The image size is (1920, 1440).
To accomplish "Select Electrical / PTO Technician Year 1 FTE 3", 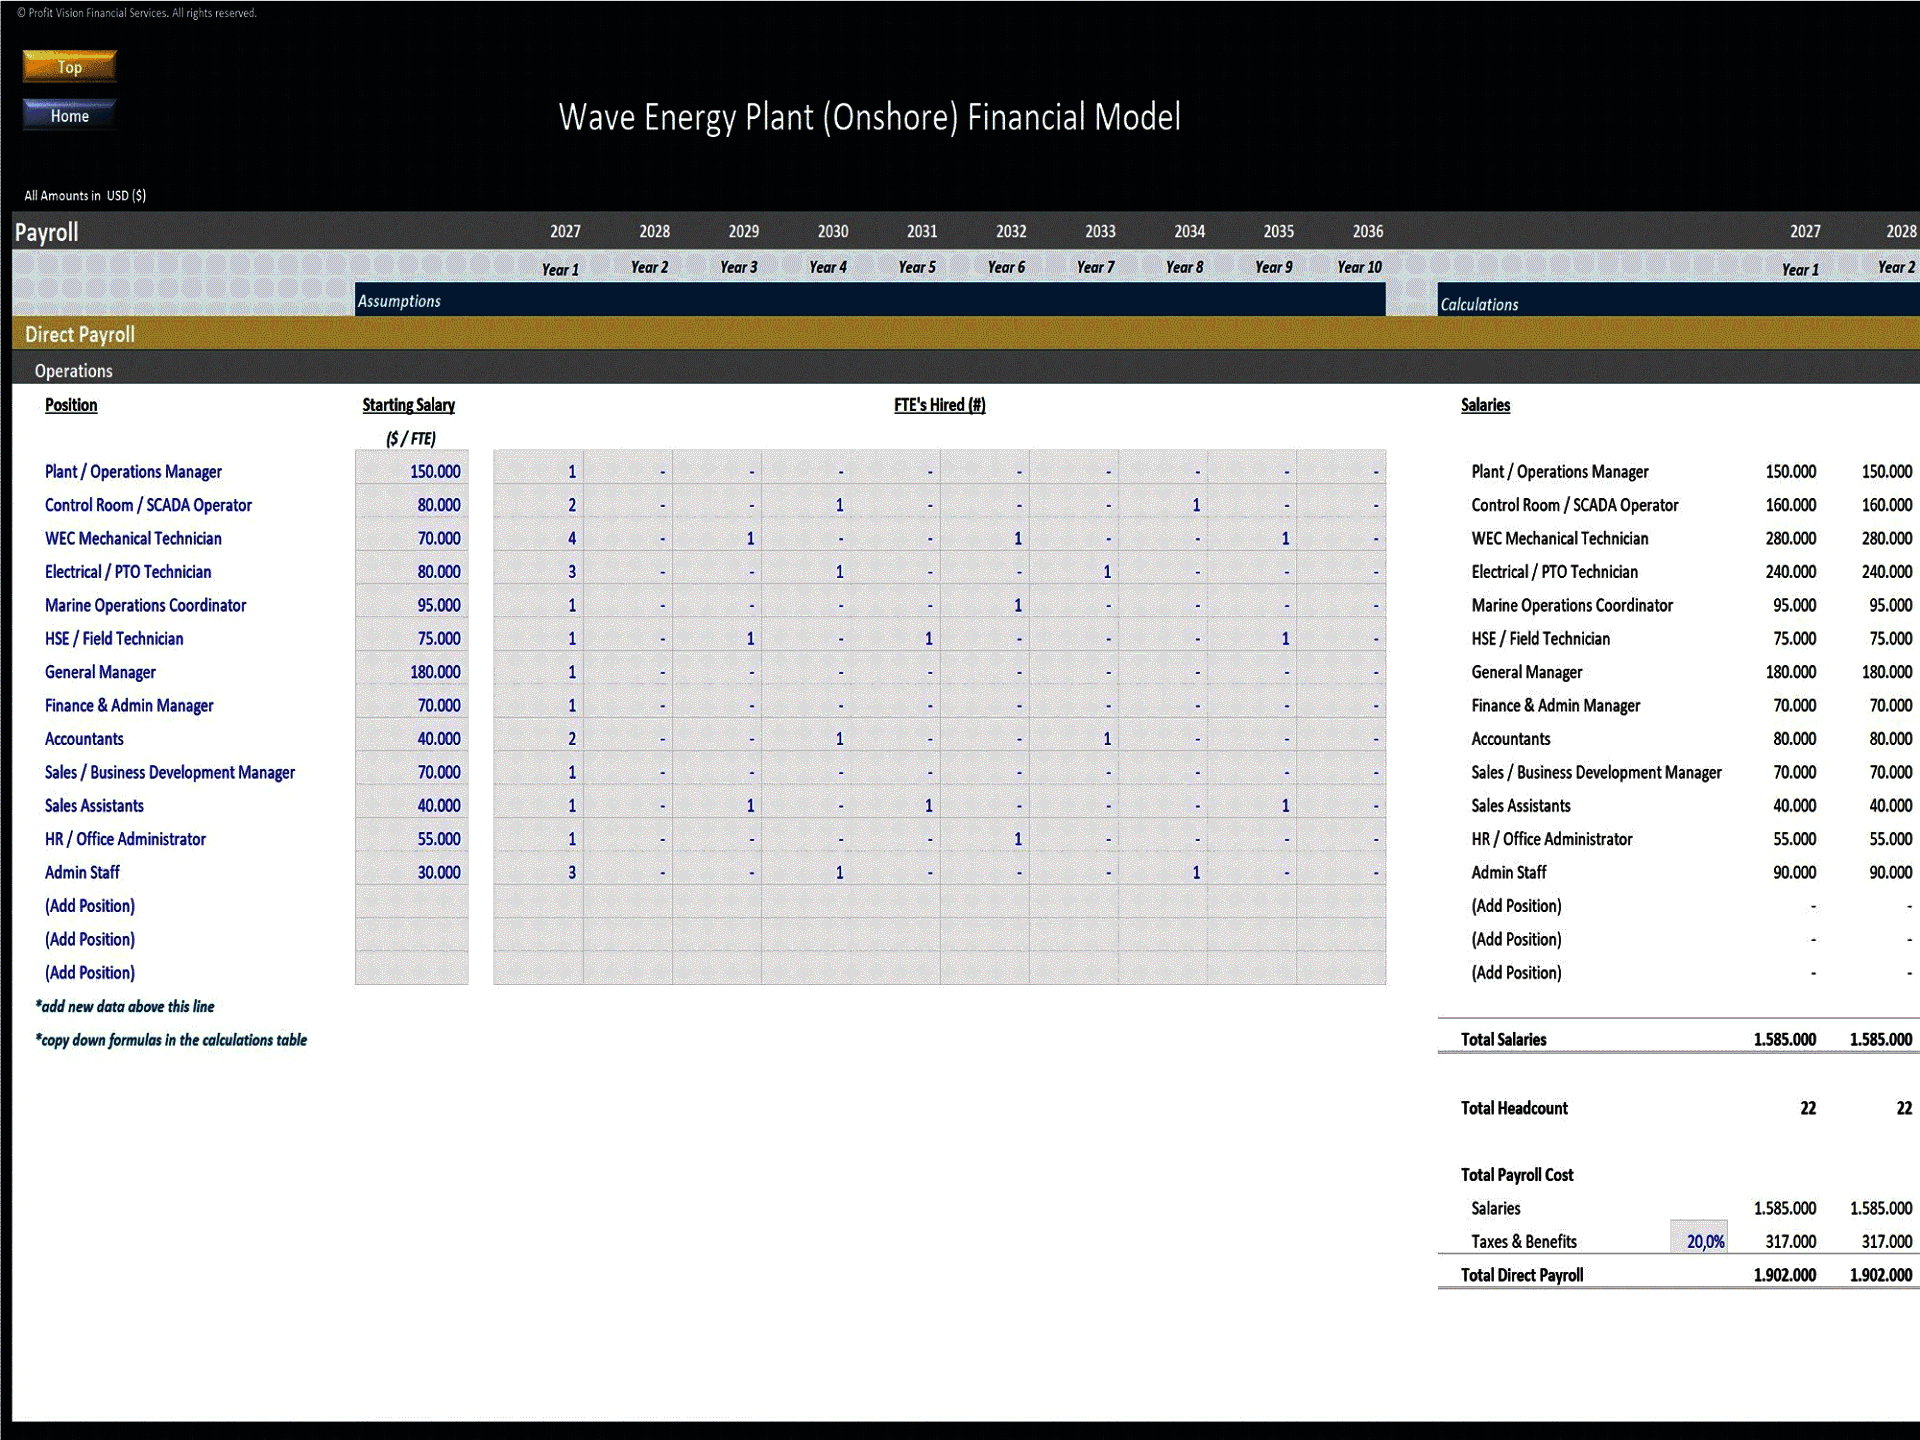I will coord(538,572).
